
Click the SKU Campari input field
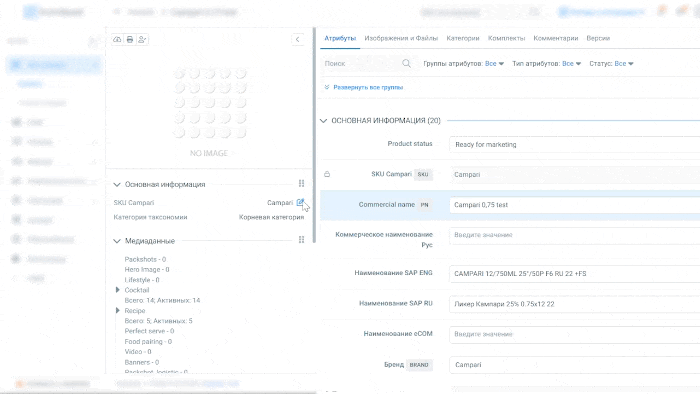(575, 174)
